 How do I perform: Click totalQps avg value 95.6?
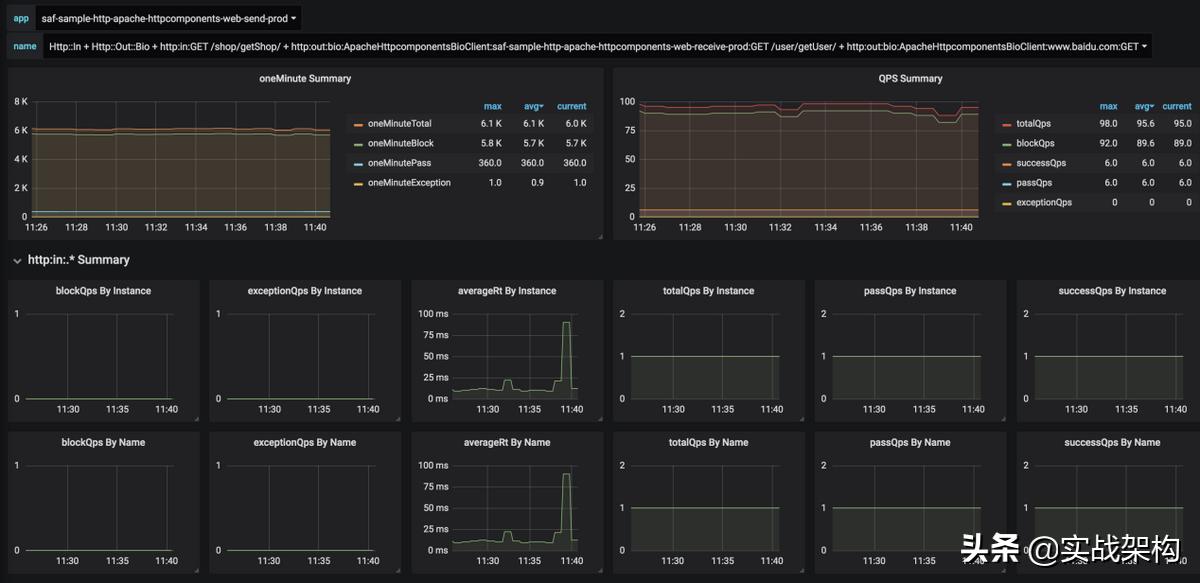point(1144,124)
